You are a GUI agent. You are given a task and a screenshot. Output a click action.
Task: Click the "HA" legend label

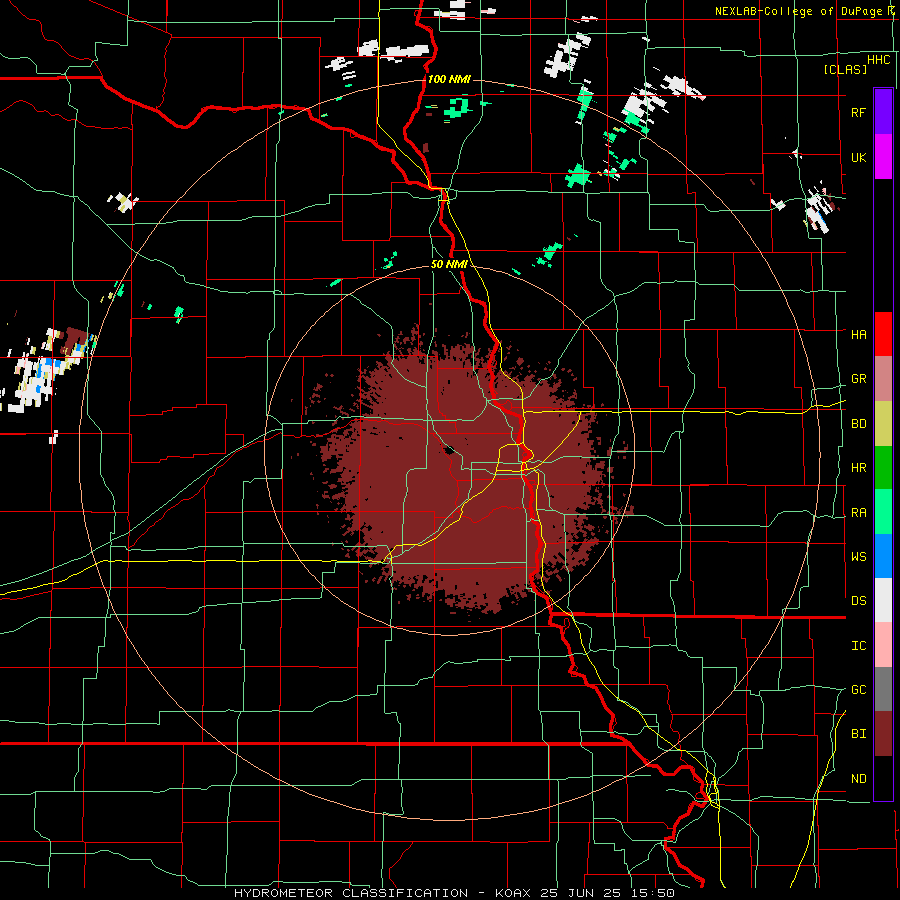(858, 334)
